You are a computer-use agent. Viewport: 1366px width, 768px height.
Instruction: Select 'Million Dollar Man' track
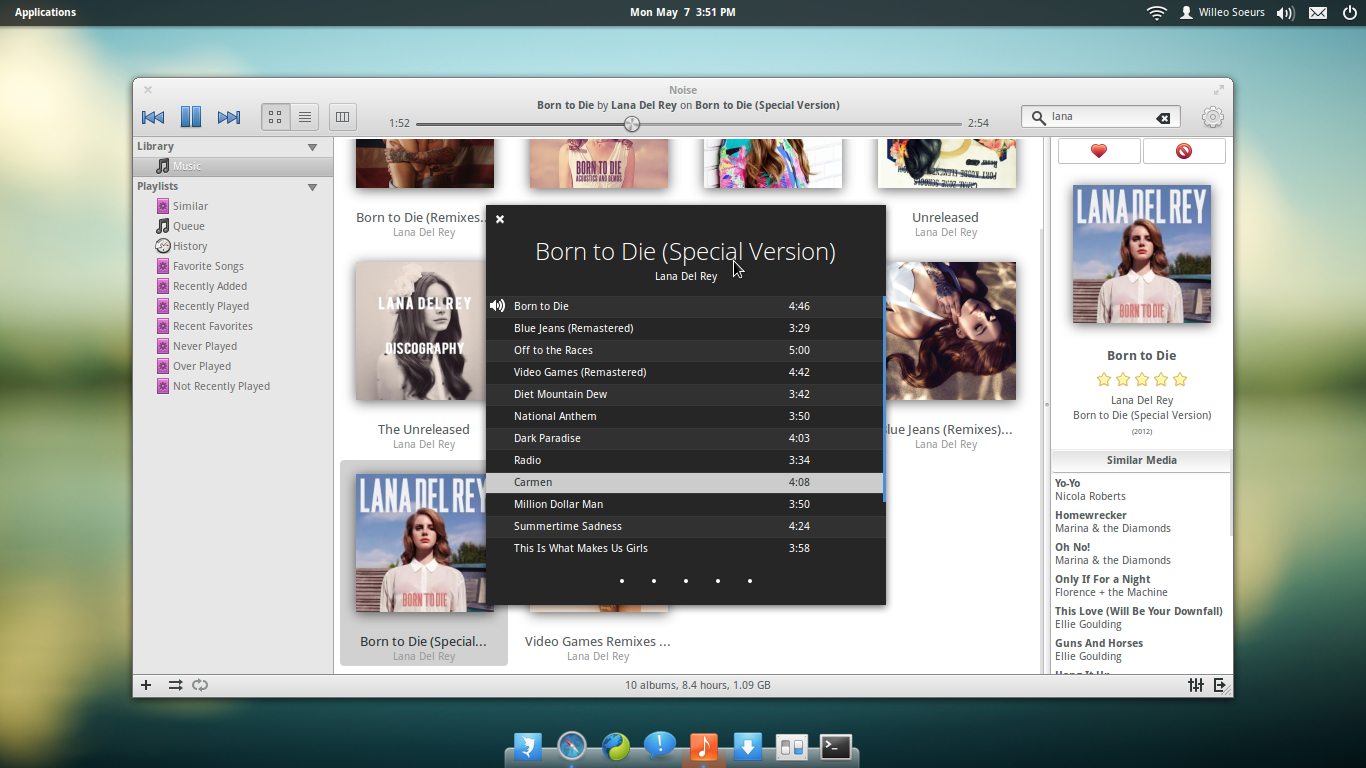(x=685, y=504)
